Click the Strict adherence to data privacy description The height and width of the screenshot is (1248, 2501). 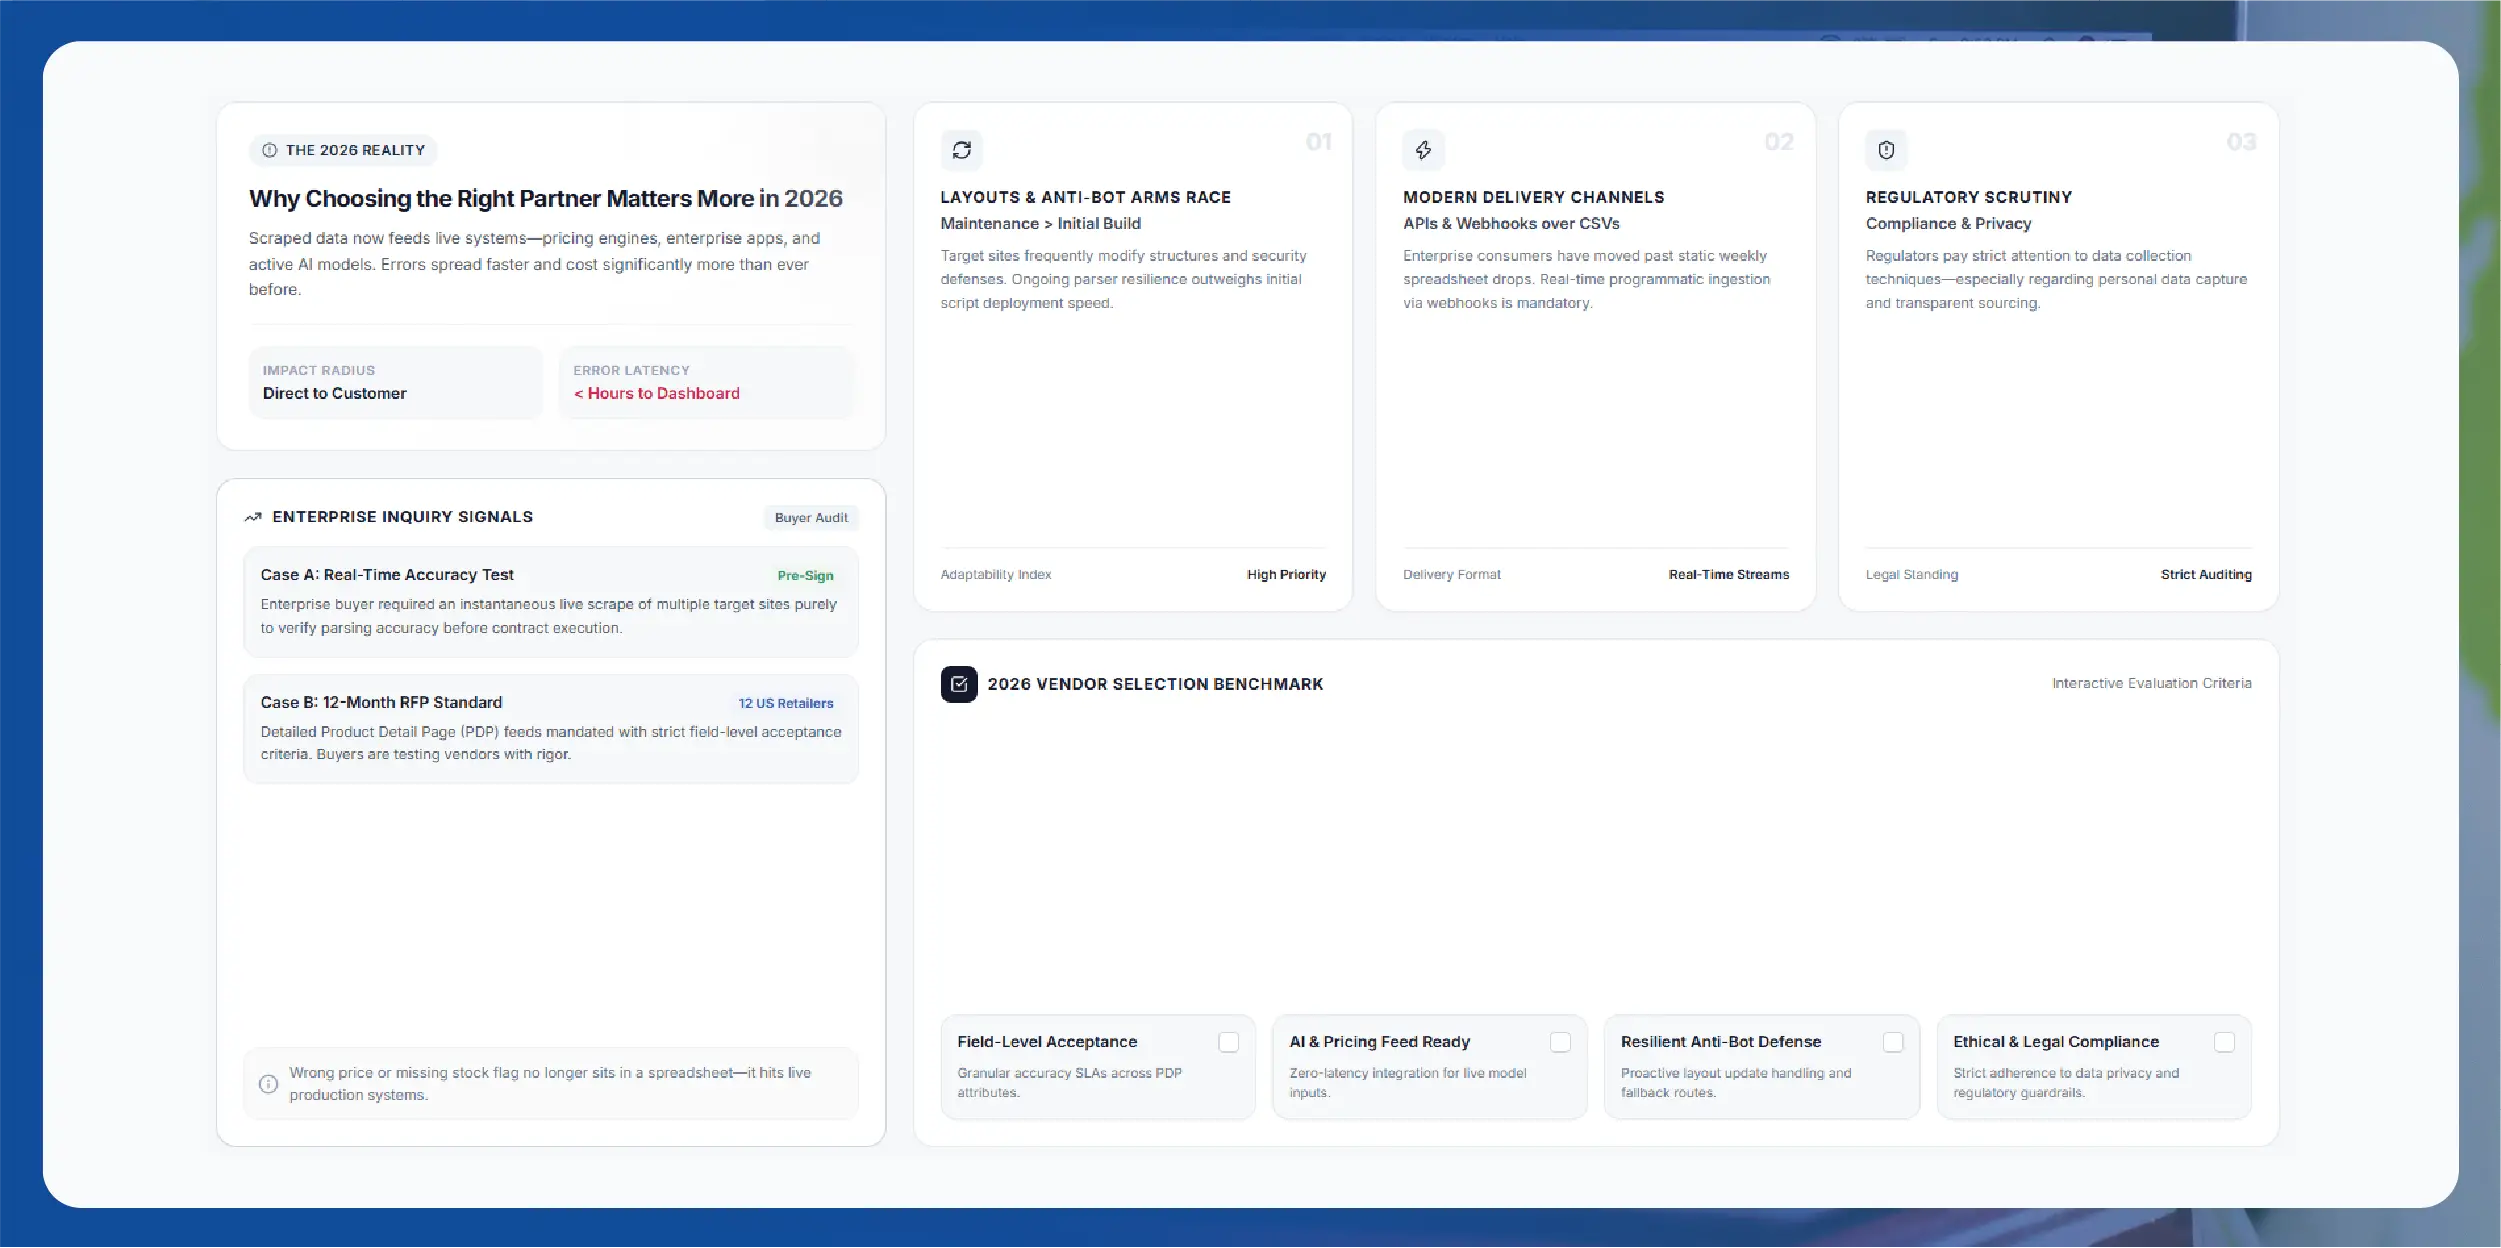point(2066,1083)
